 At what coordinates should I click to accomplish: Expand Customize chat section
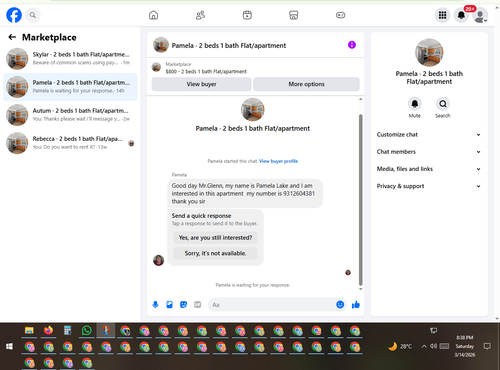429,135
